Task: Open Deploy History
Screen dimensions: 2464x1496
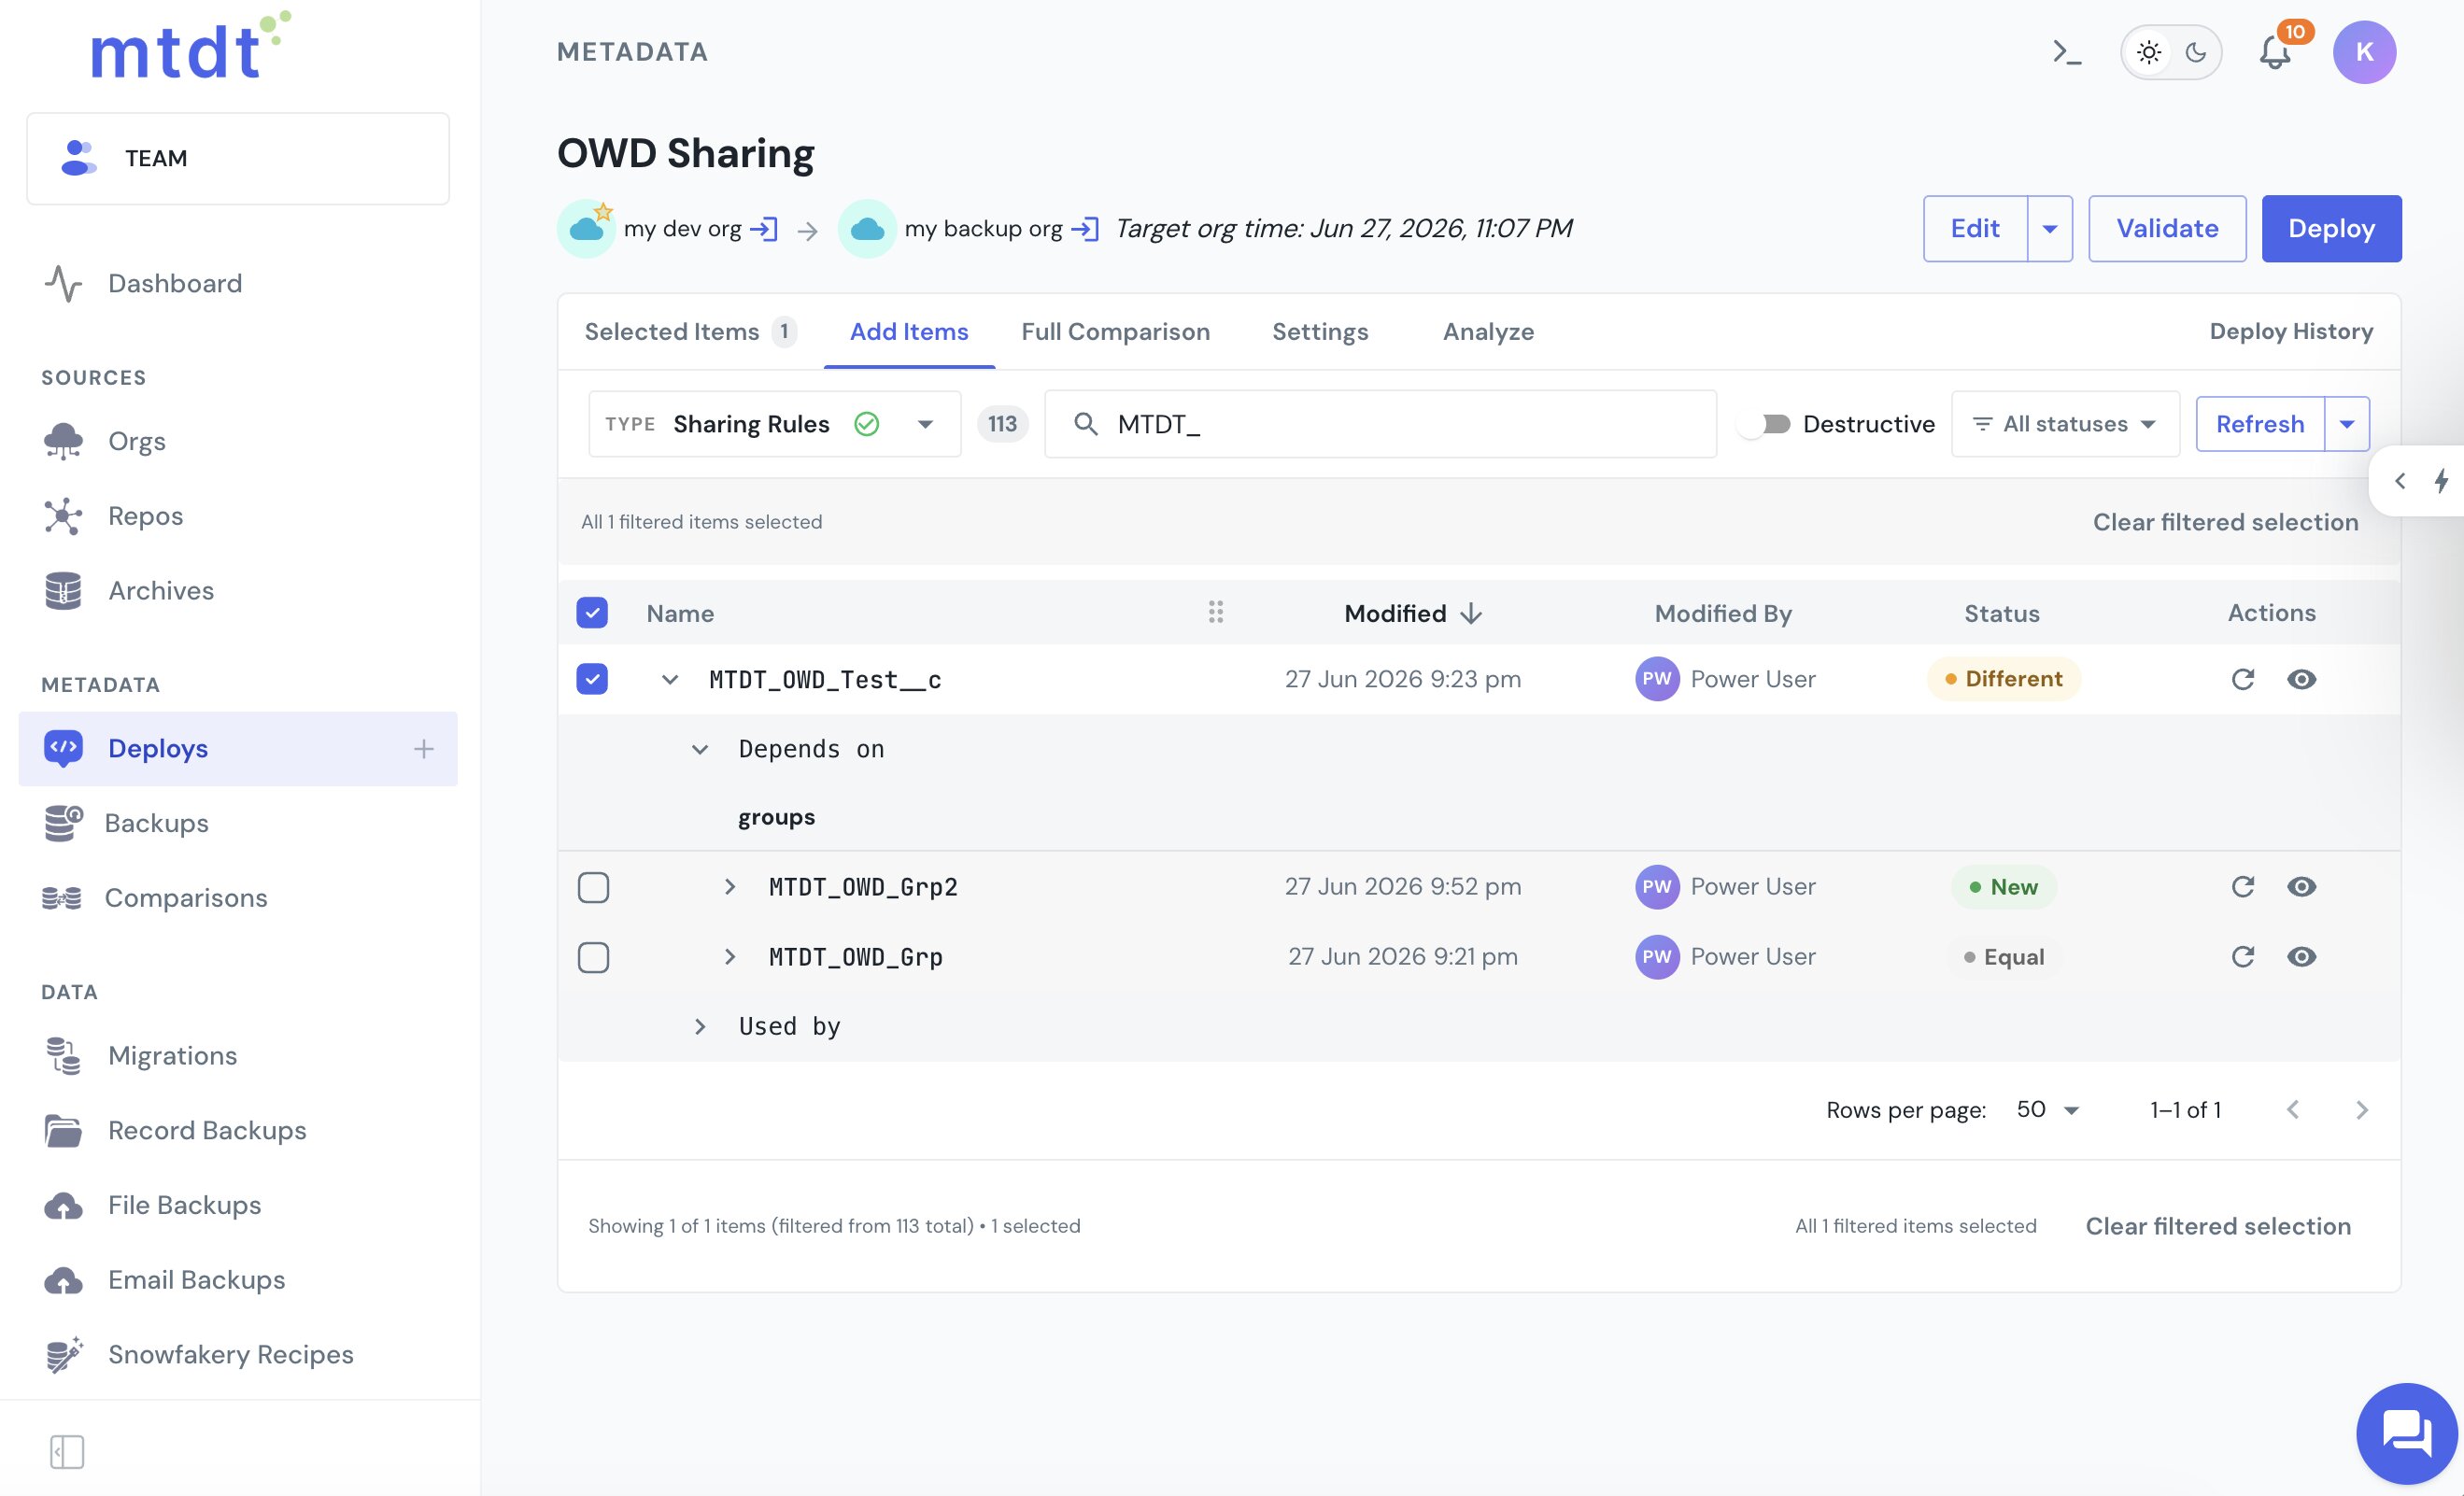Action: [x=2291, y=331]
